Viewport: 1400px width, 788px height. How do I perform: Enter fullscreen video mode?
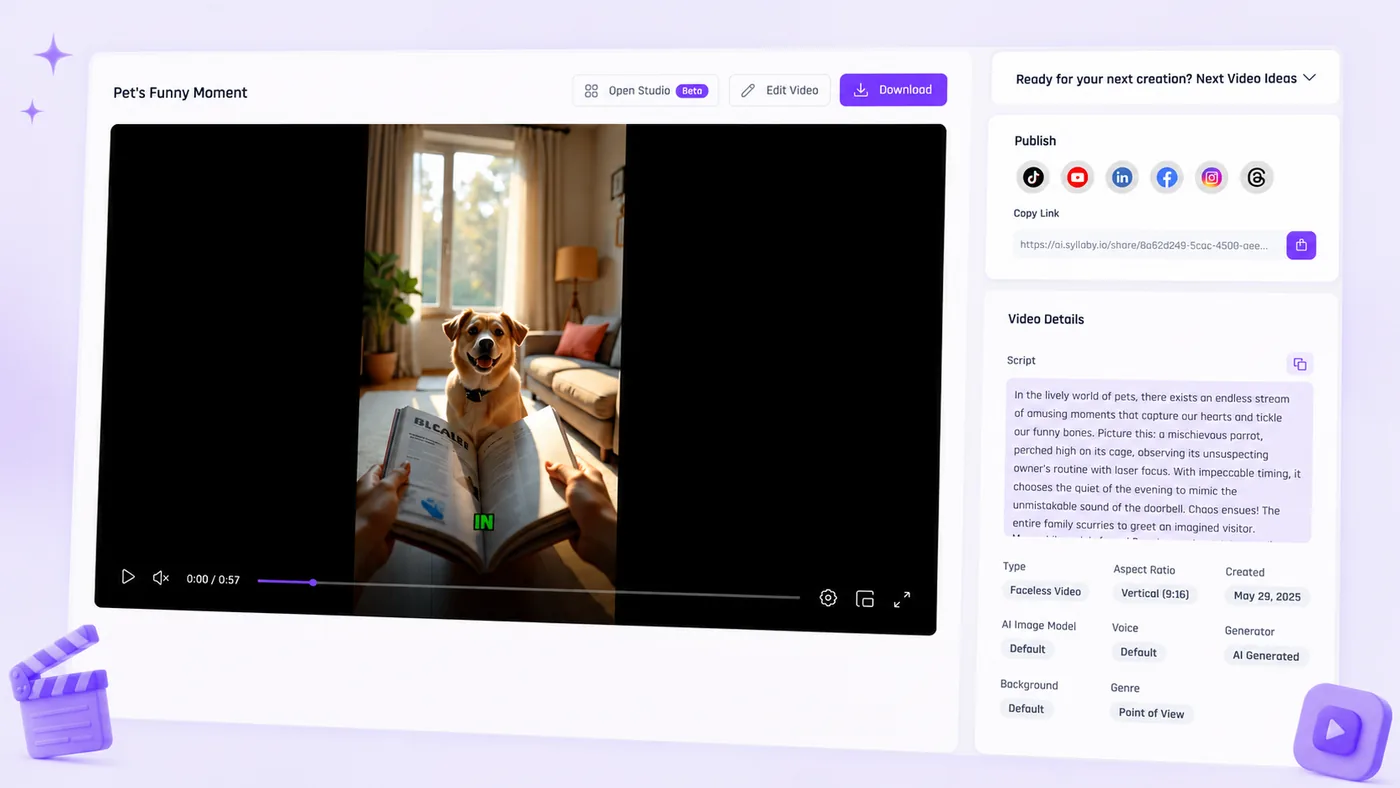[902, 599]
